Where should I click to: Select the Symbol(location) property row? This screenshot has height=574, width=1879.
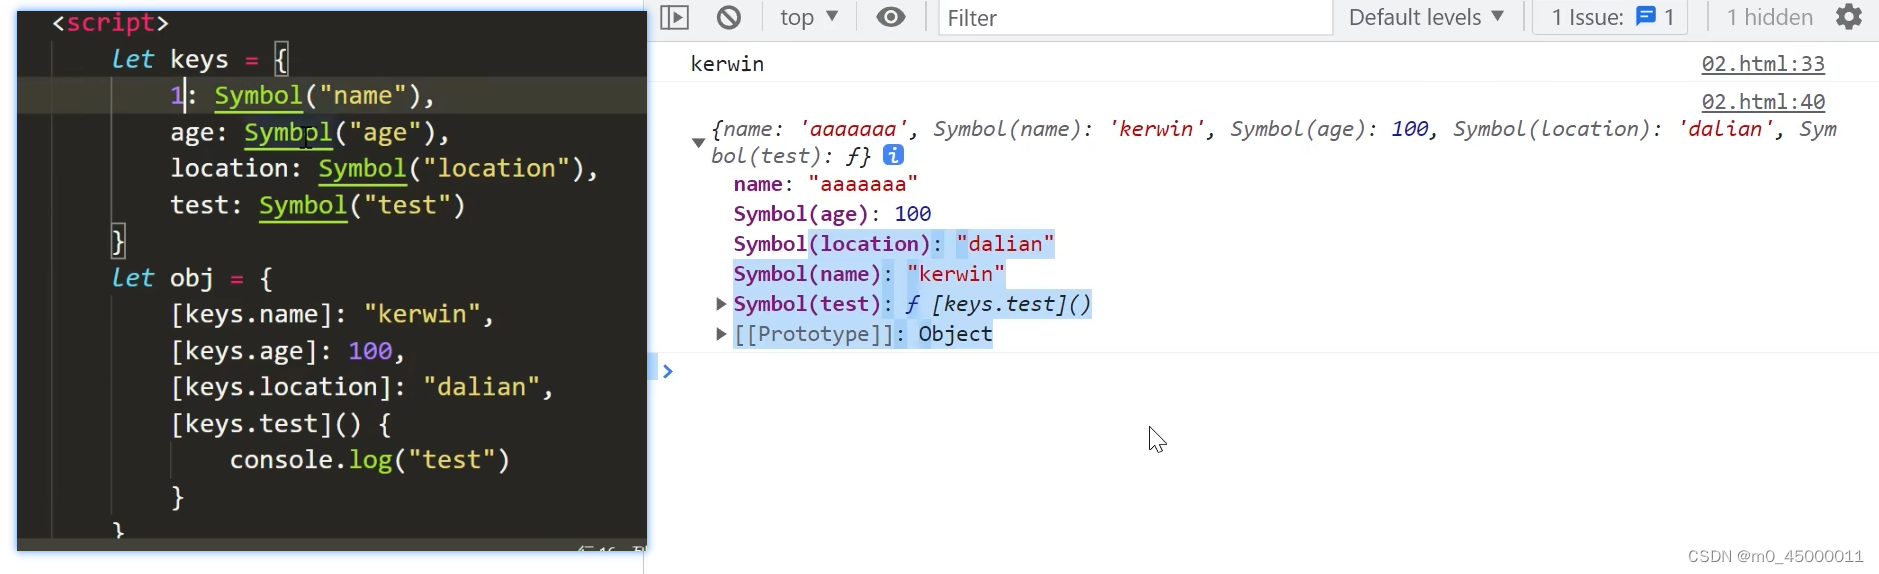893,244
